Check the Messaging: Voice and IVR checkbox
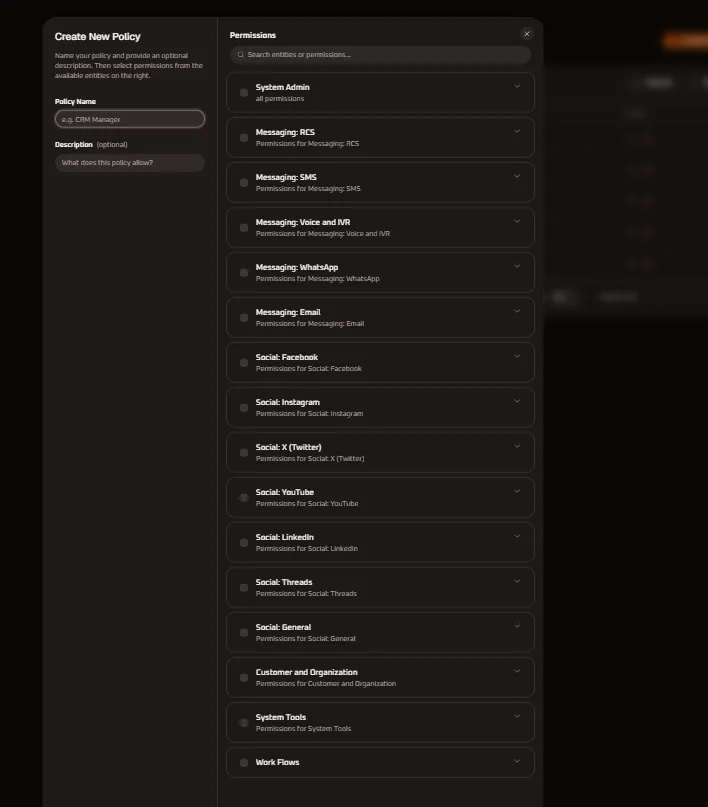708x807 pixels. [244, 227]
